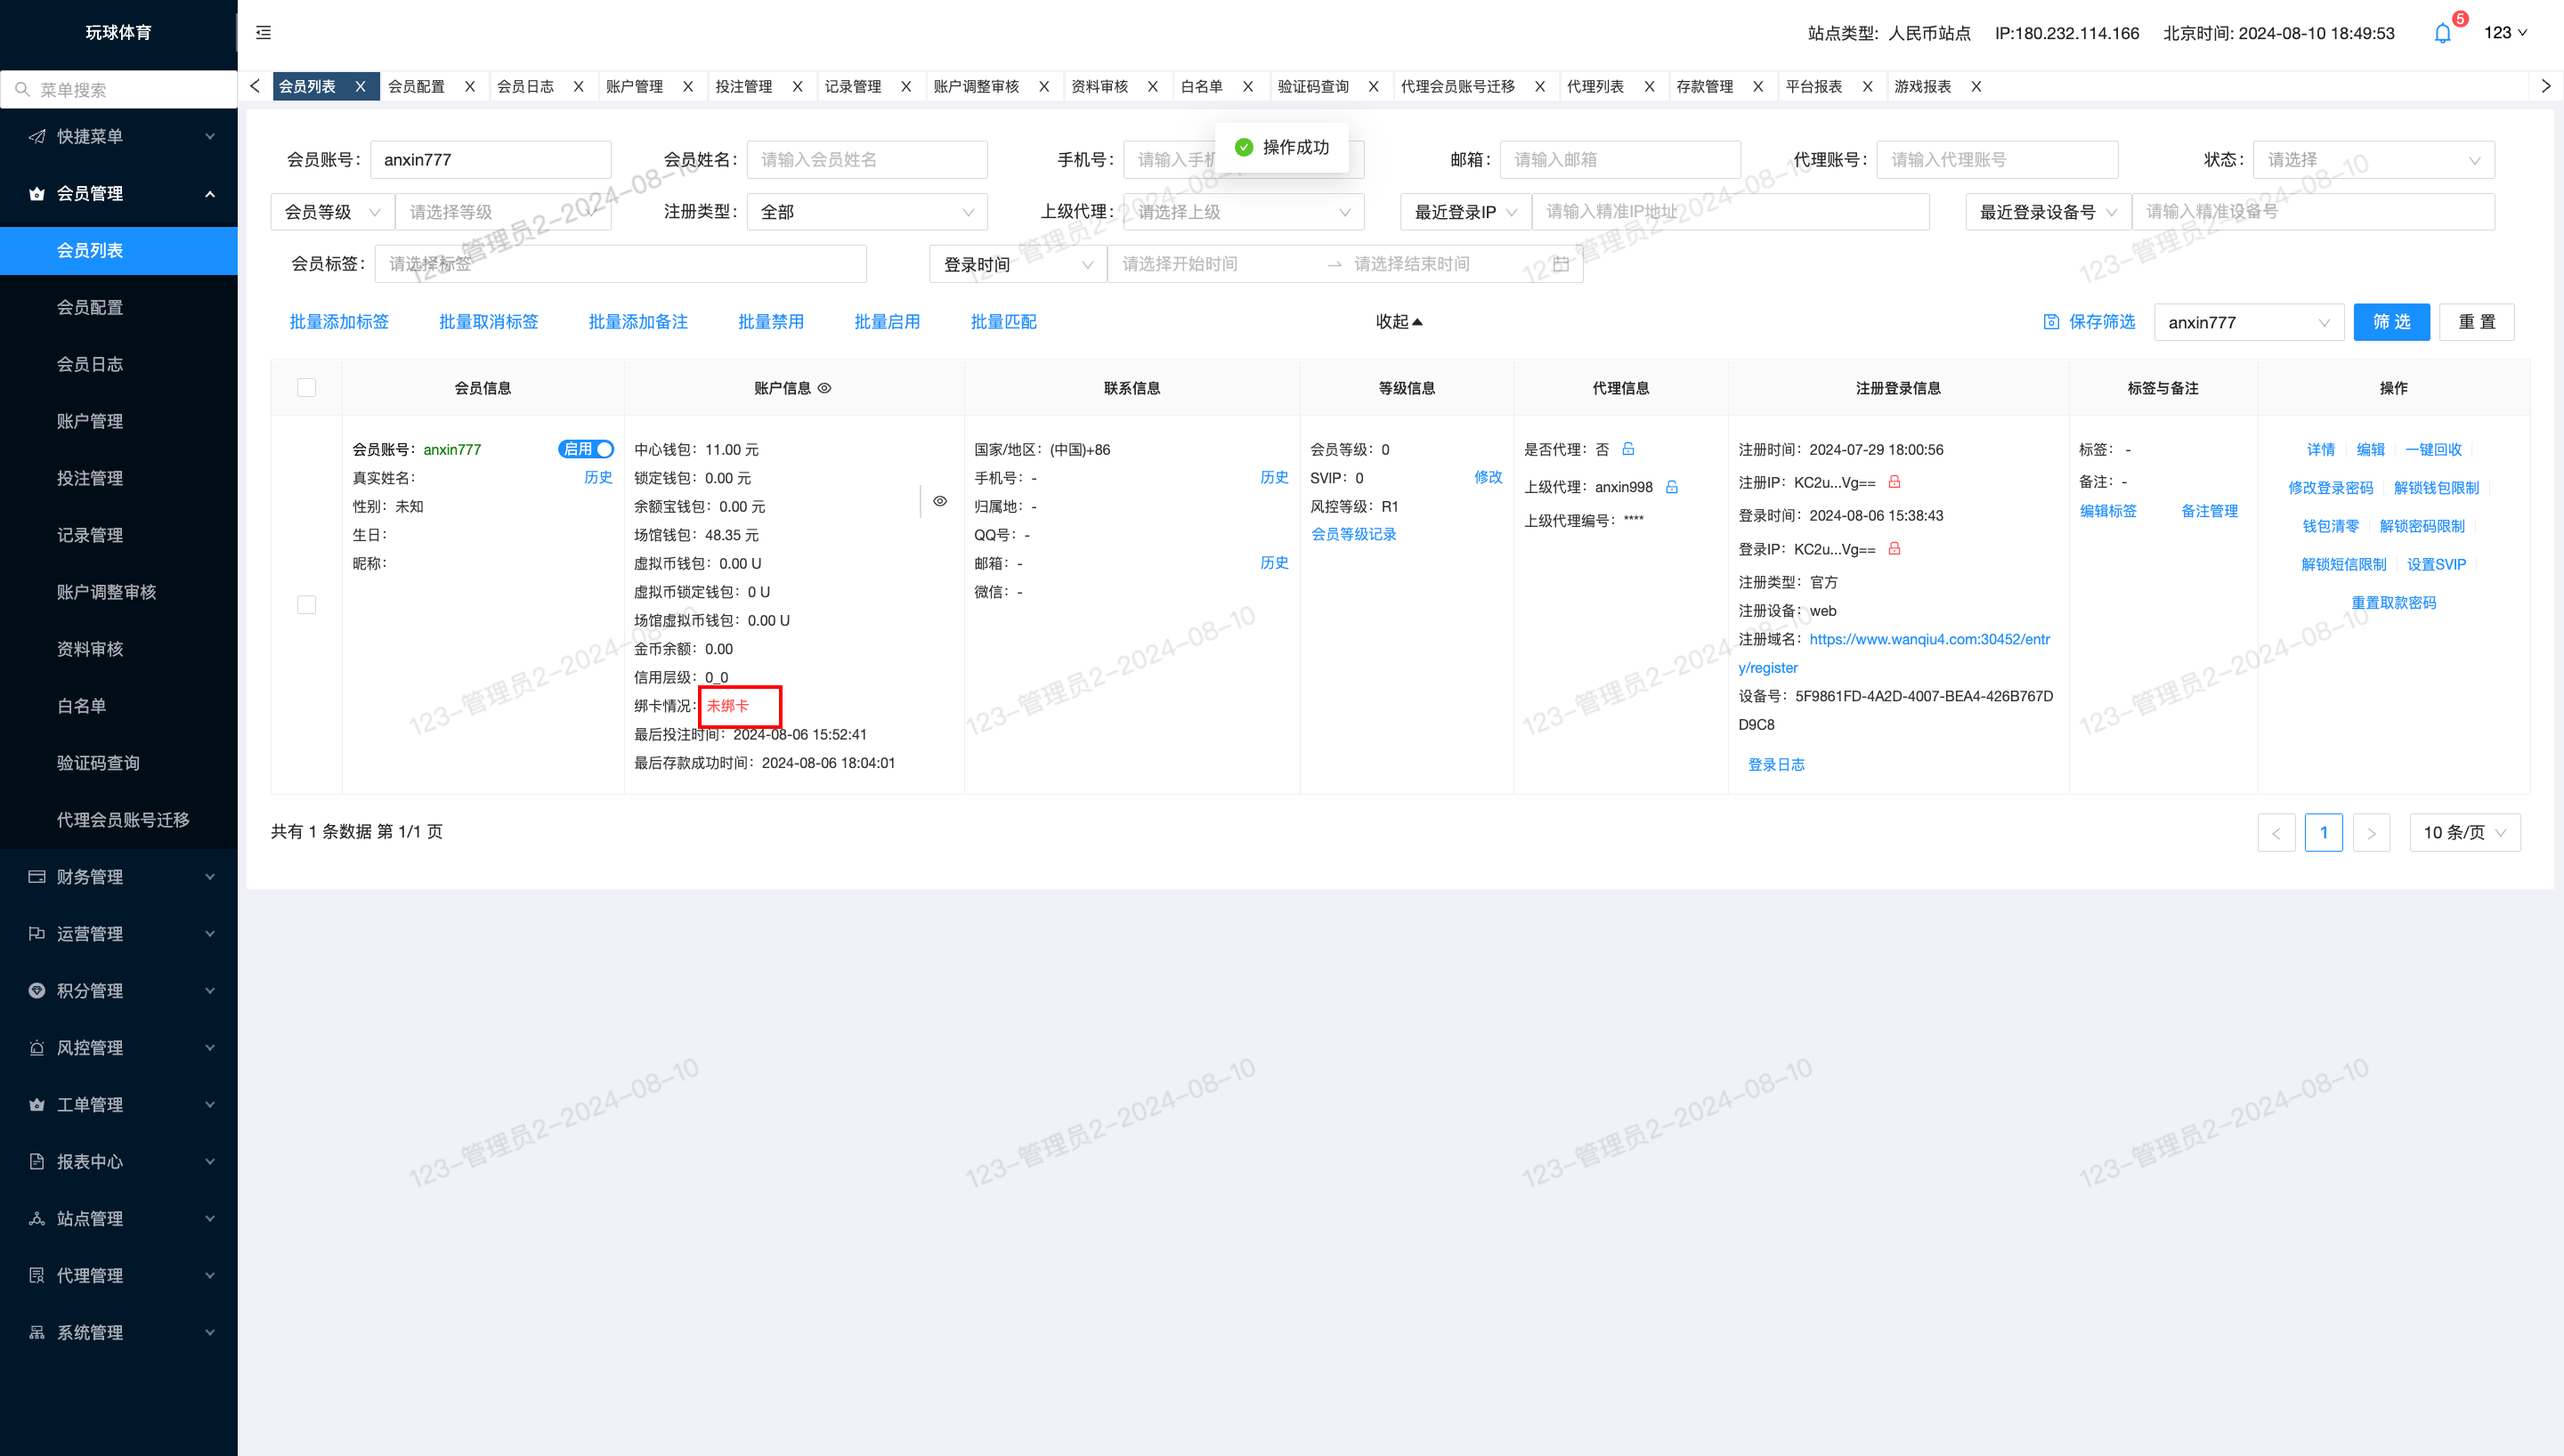The height and width of the screenshot is (1456, 2564).
Task: Click the calendar icon in the login time range
Action: point(1561,264)
